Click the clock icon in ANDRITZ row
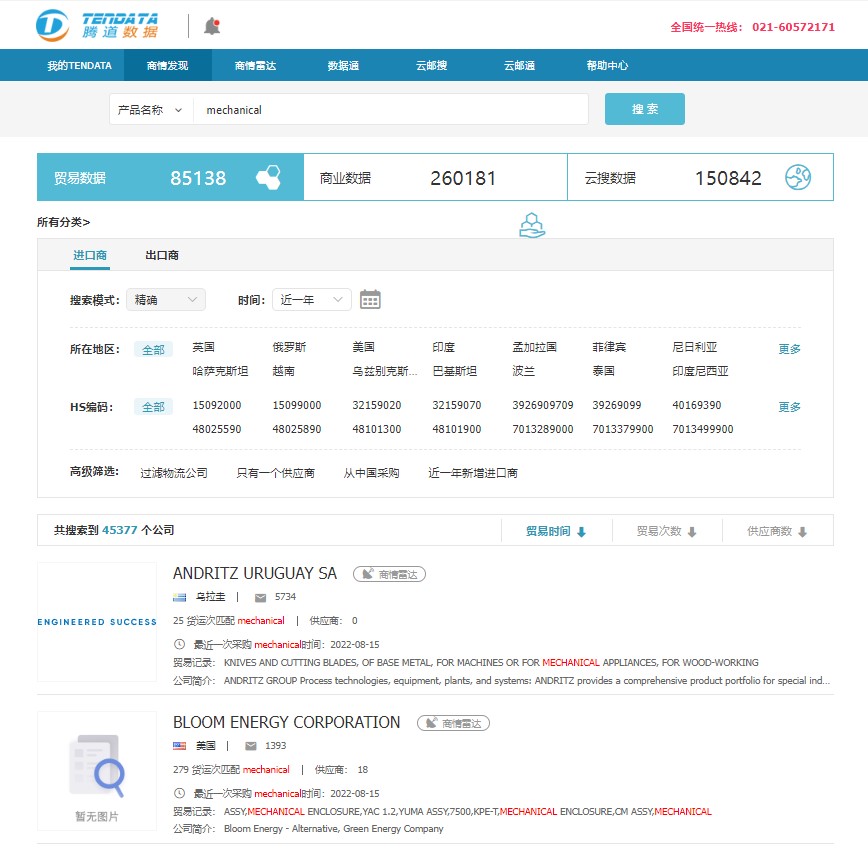868x848 pixels. (x=179, y=644)
